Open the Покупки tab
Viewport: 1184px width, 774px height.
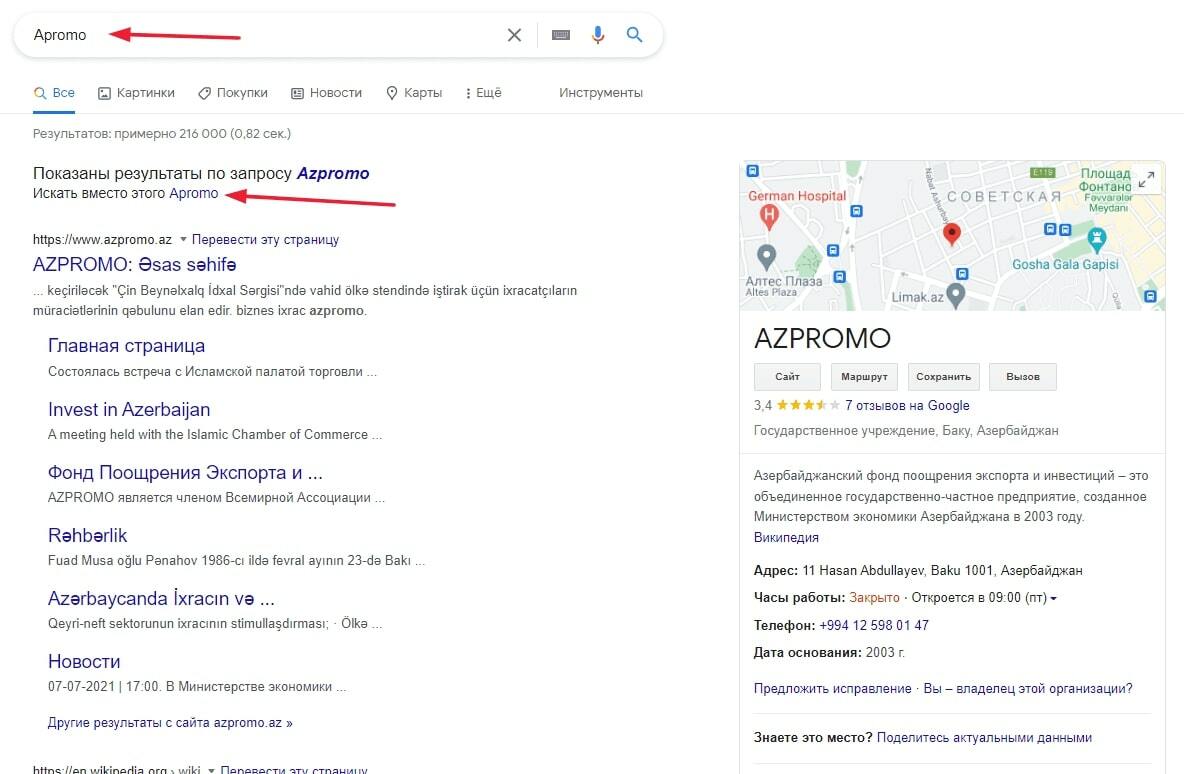click(x=233, y=93)
